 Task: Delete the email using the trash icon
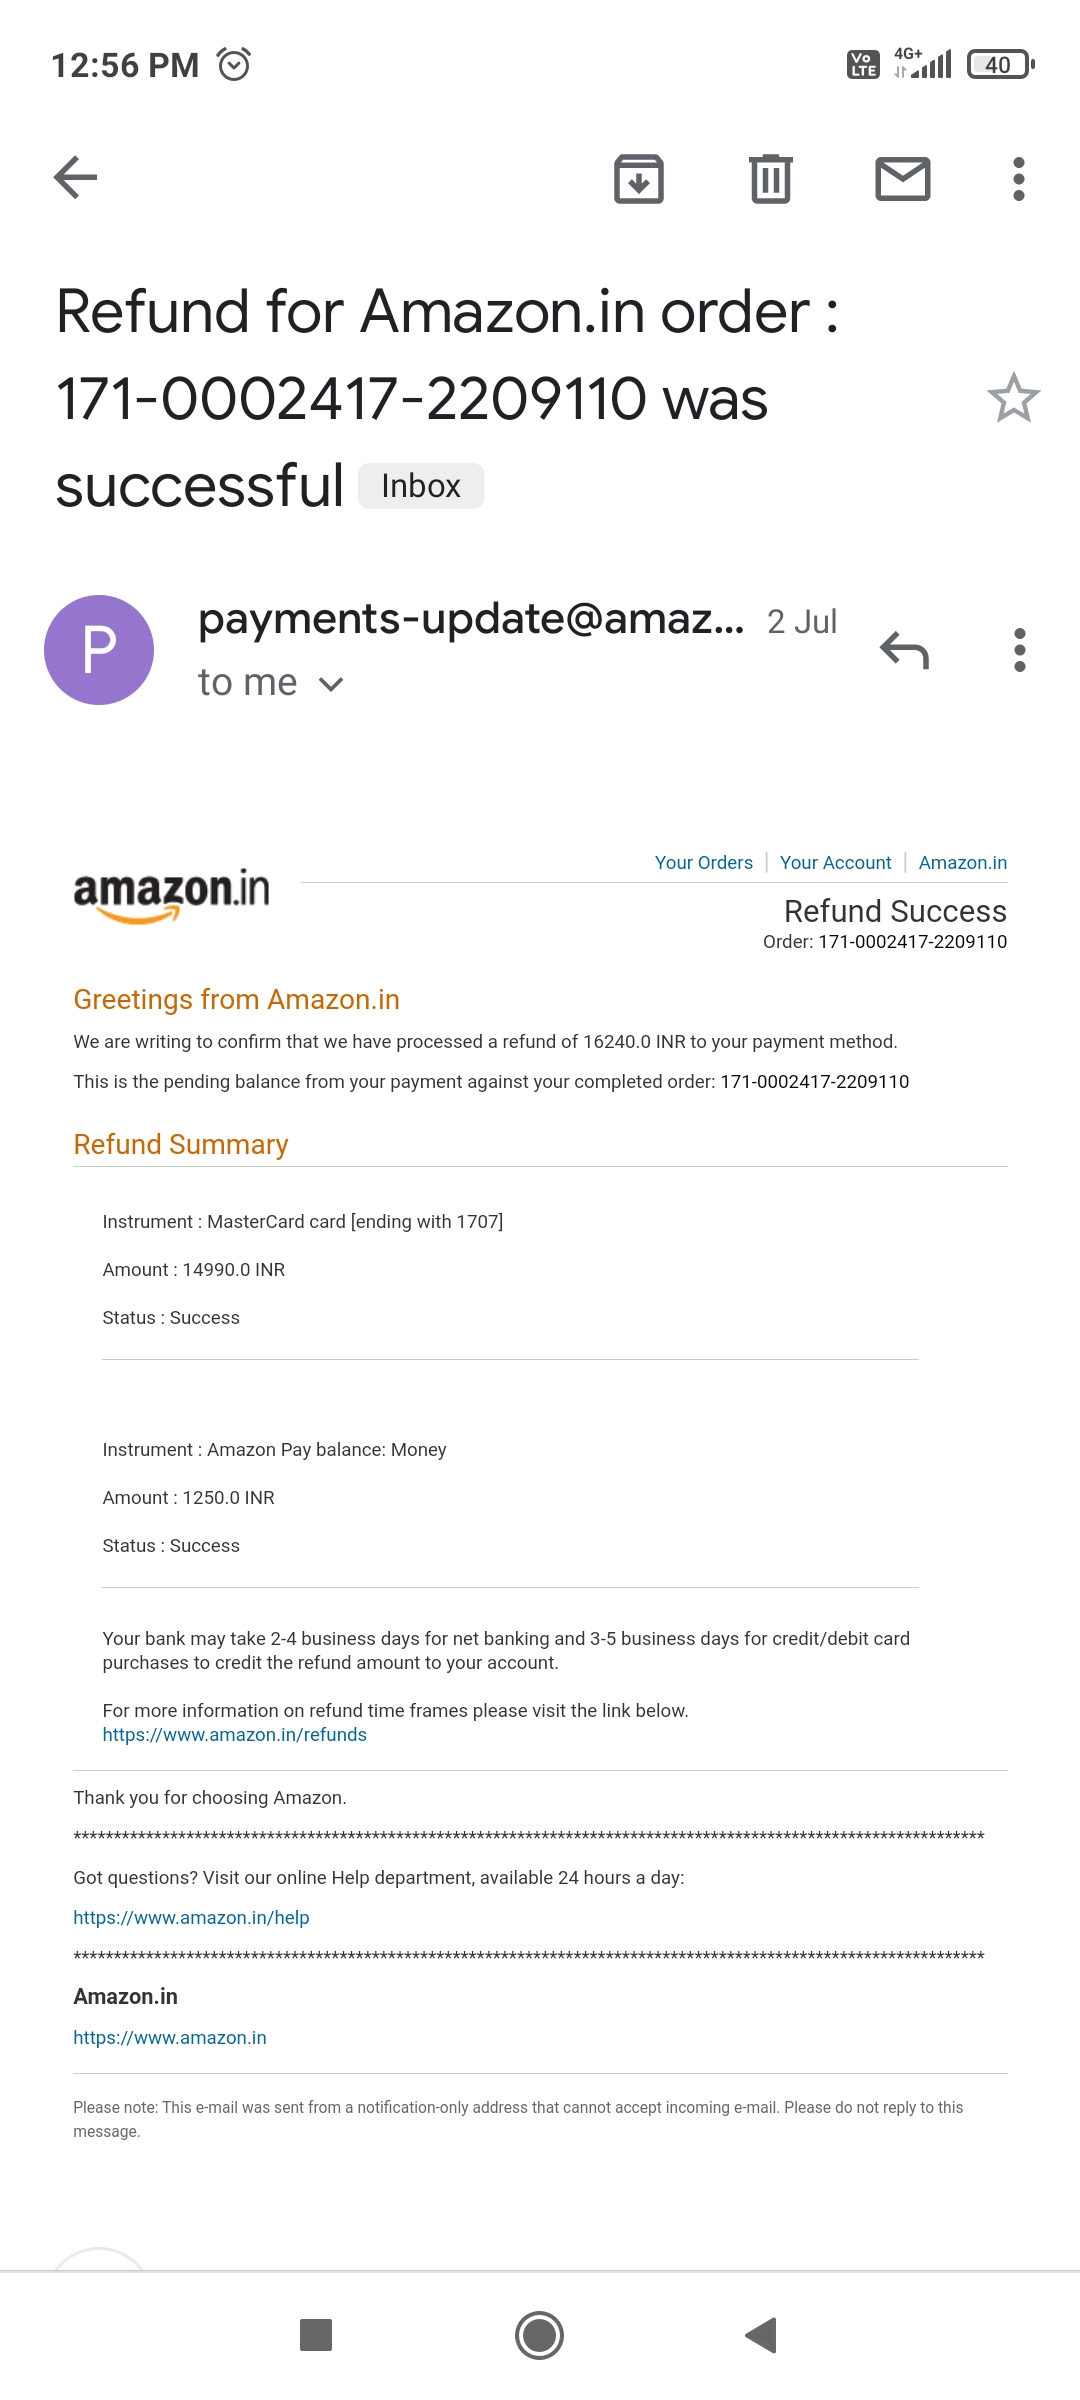click(771, 179)
